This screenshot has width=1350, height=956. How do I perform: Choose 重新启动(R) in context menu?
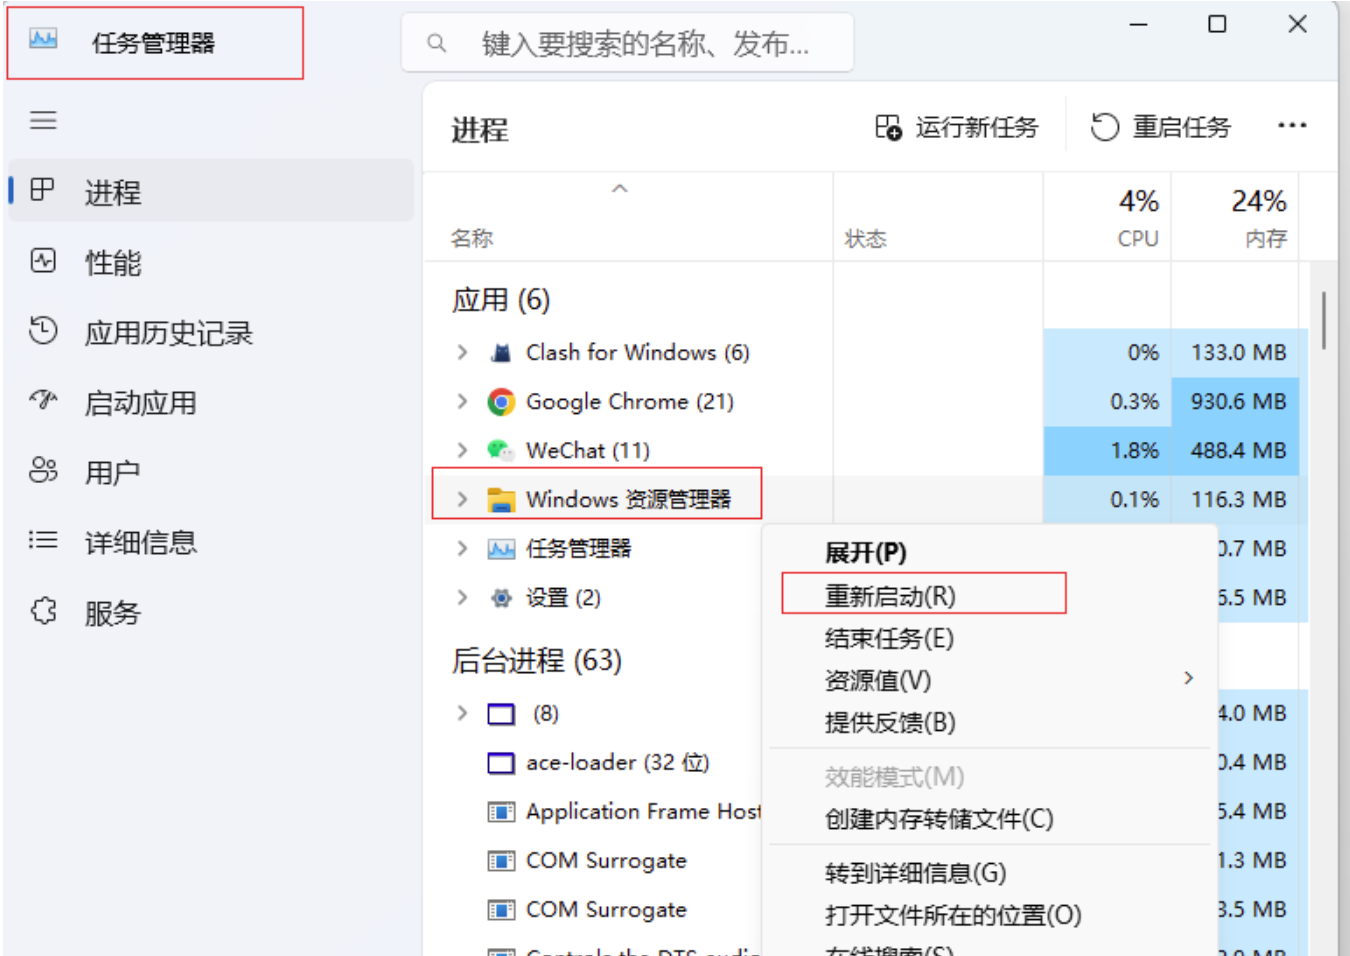point(890,596)
